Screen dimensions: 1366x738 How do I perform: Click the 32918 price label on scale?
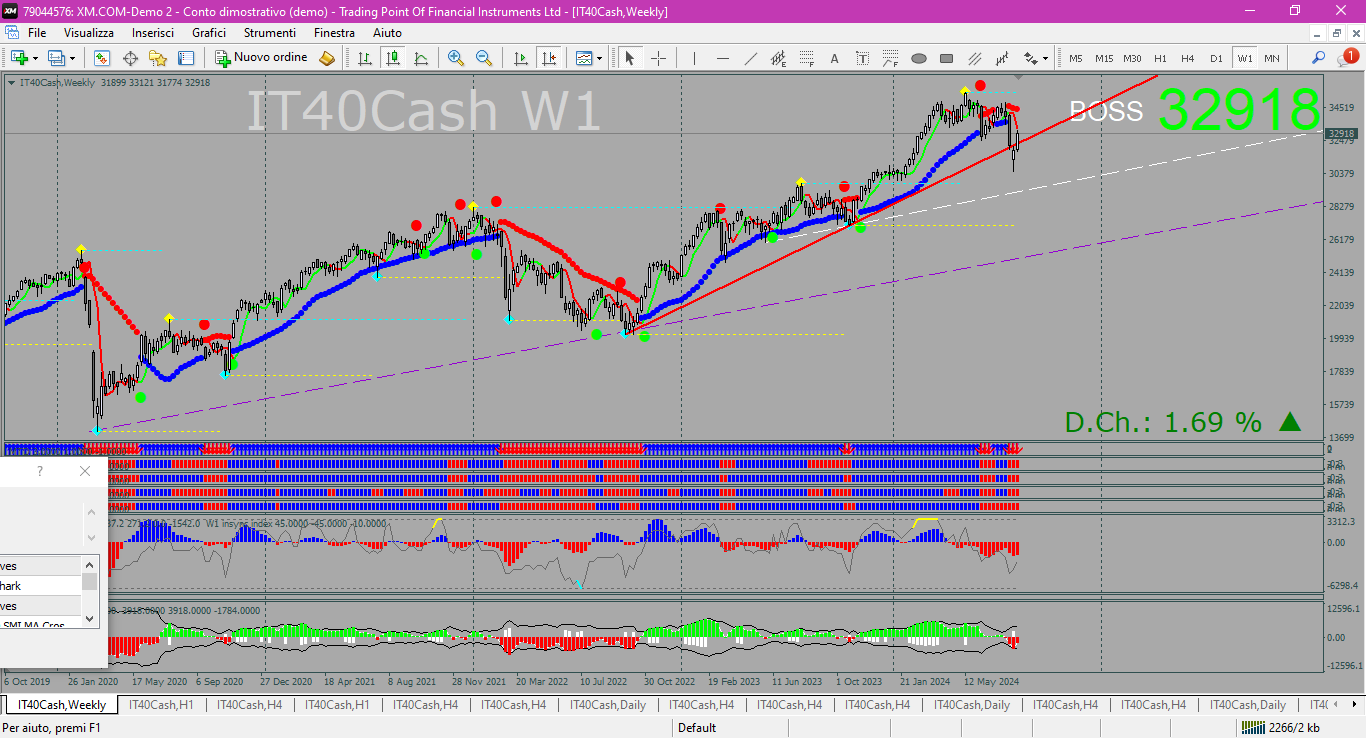click(1341, 133)
